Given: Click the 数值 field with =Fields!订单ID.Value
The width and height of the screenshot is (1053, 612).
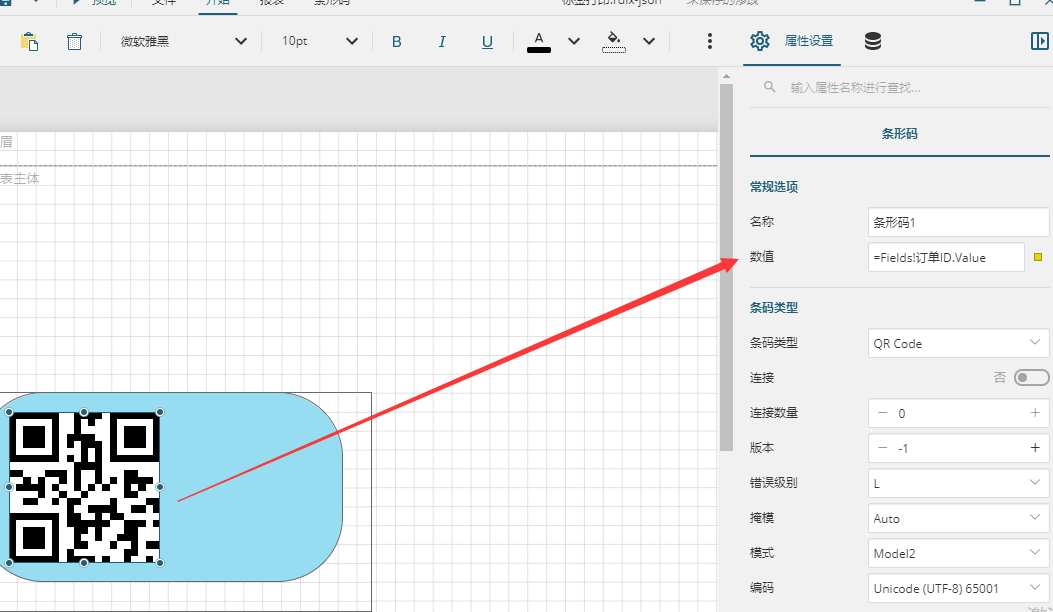Looking at the screenshot, I should [946, 257].
